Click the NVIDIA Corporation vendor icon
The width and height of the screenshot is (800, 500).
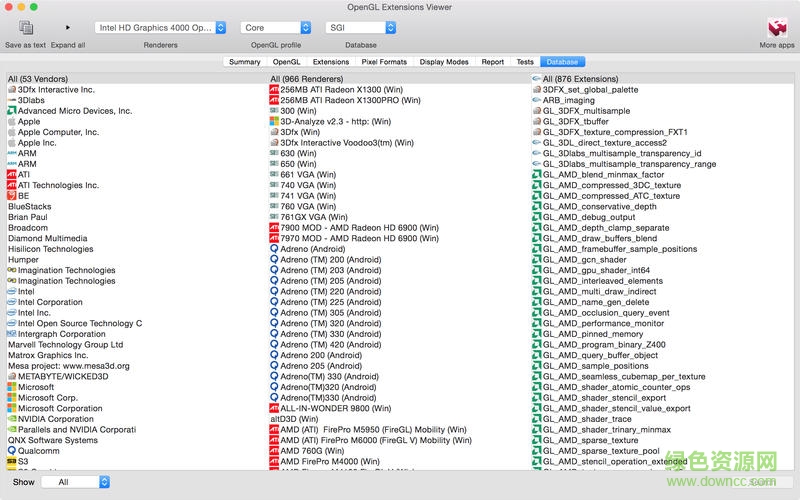tap(11, 419)
